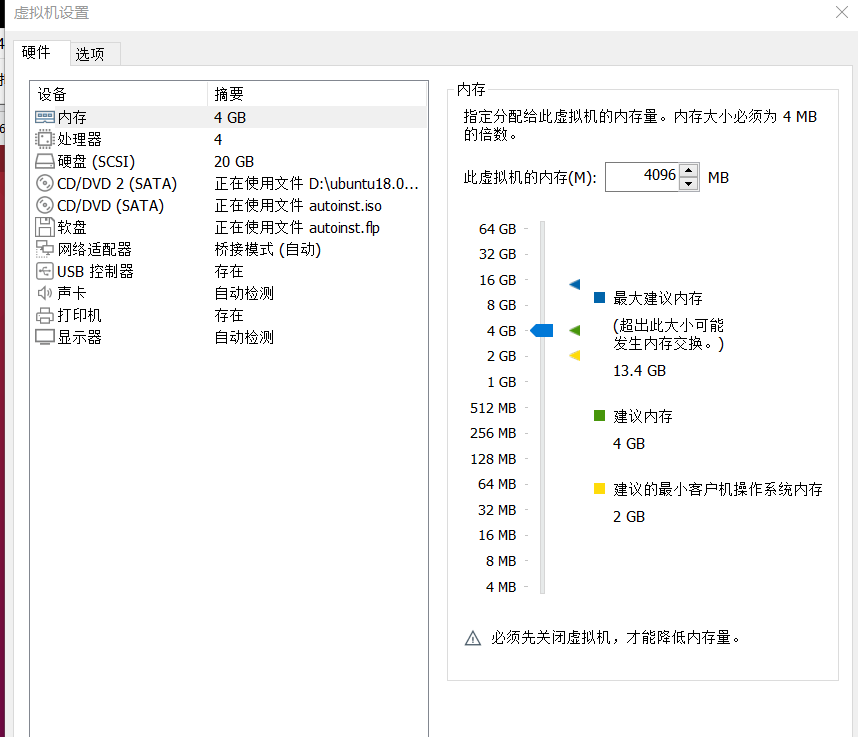Select the 硬盘 (SCSI) disk icon

coord(44,161)
